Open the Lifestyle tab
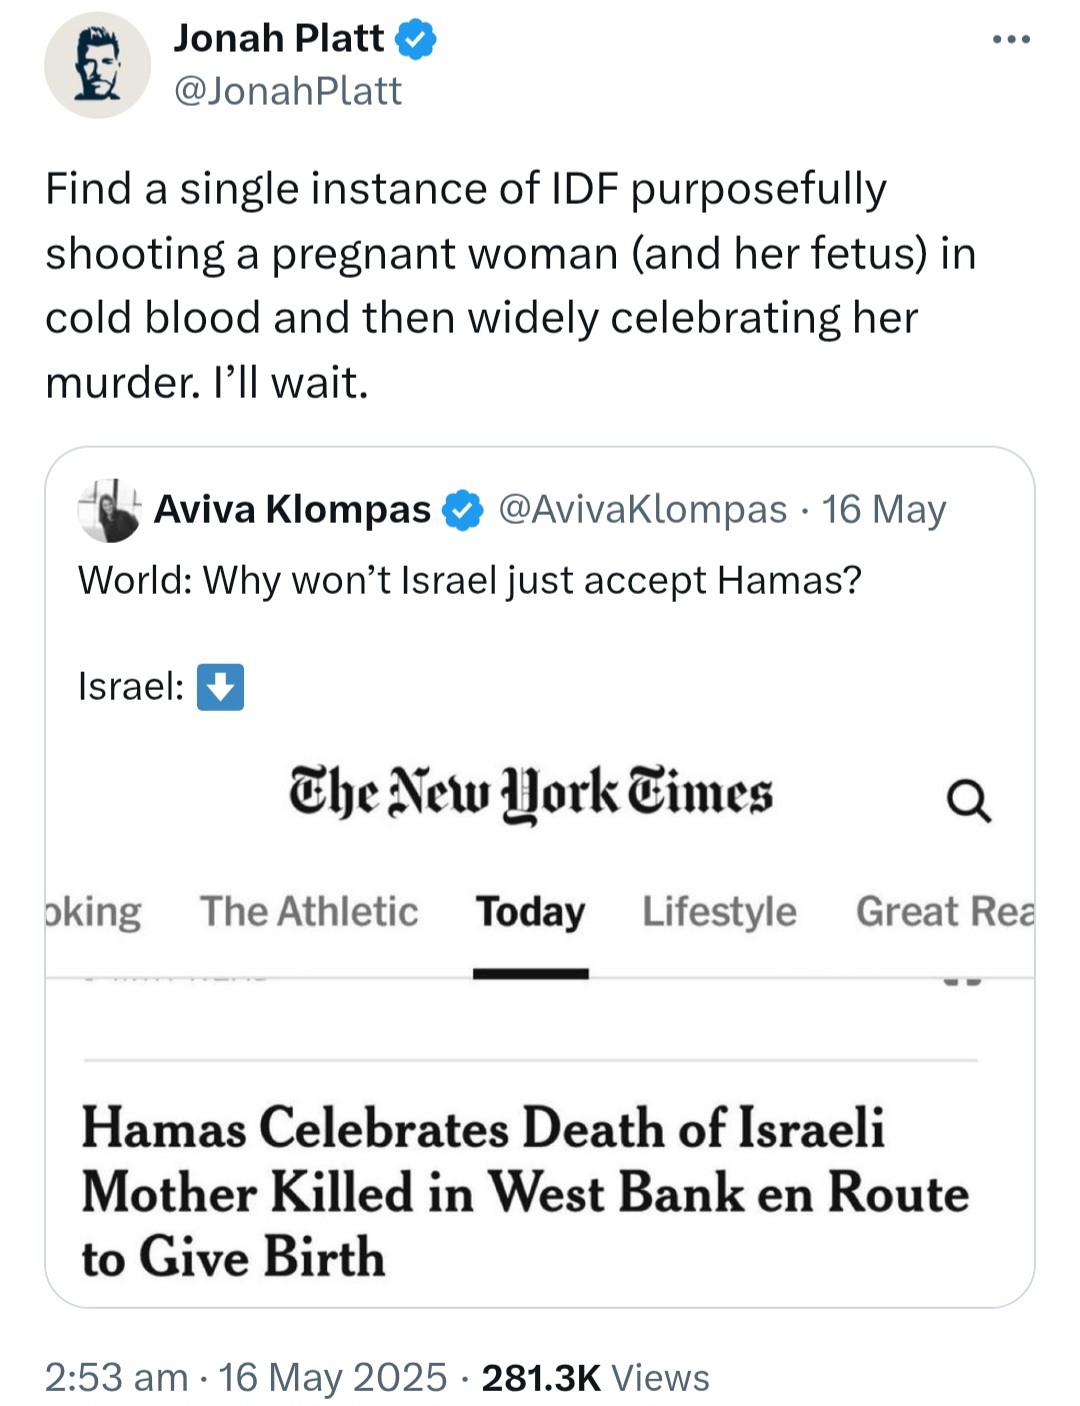Image resolution: width=1080 pixels, height=1406 pixels. 719,912
